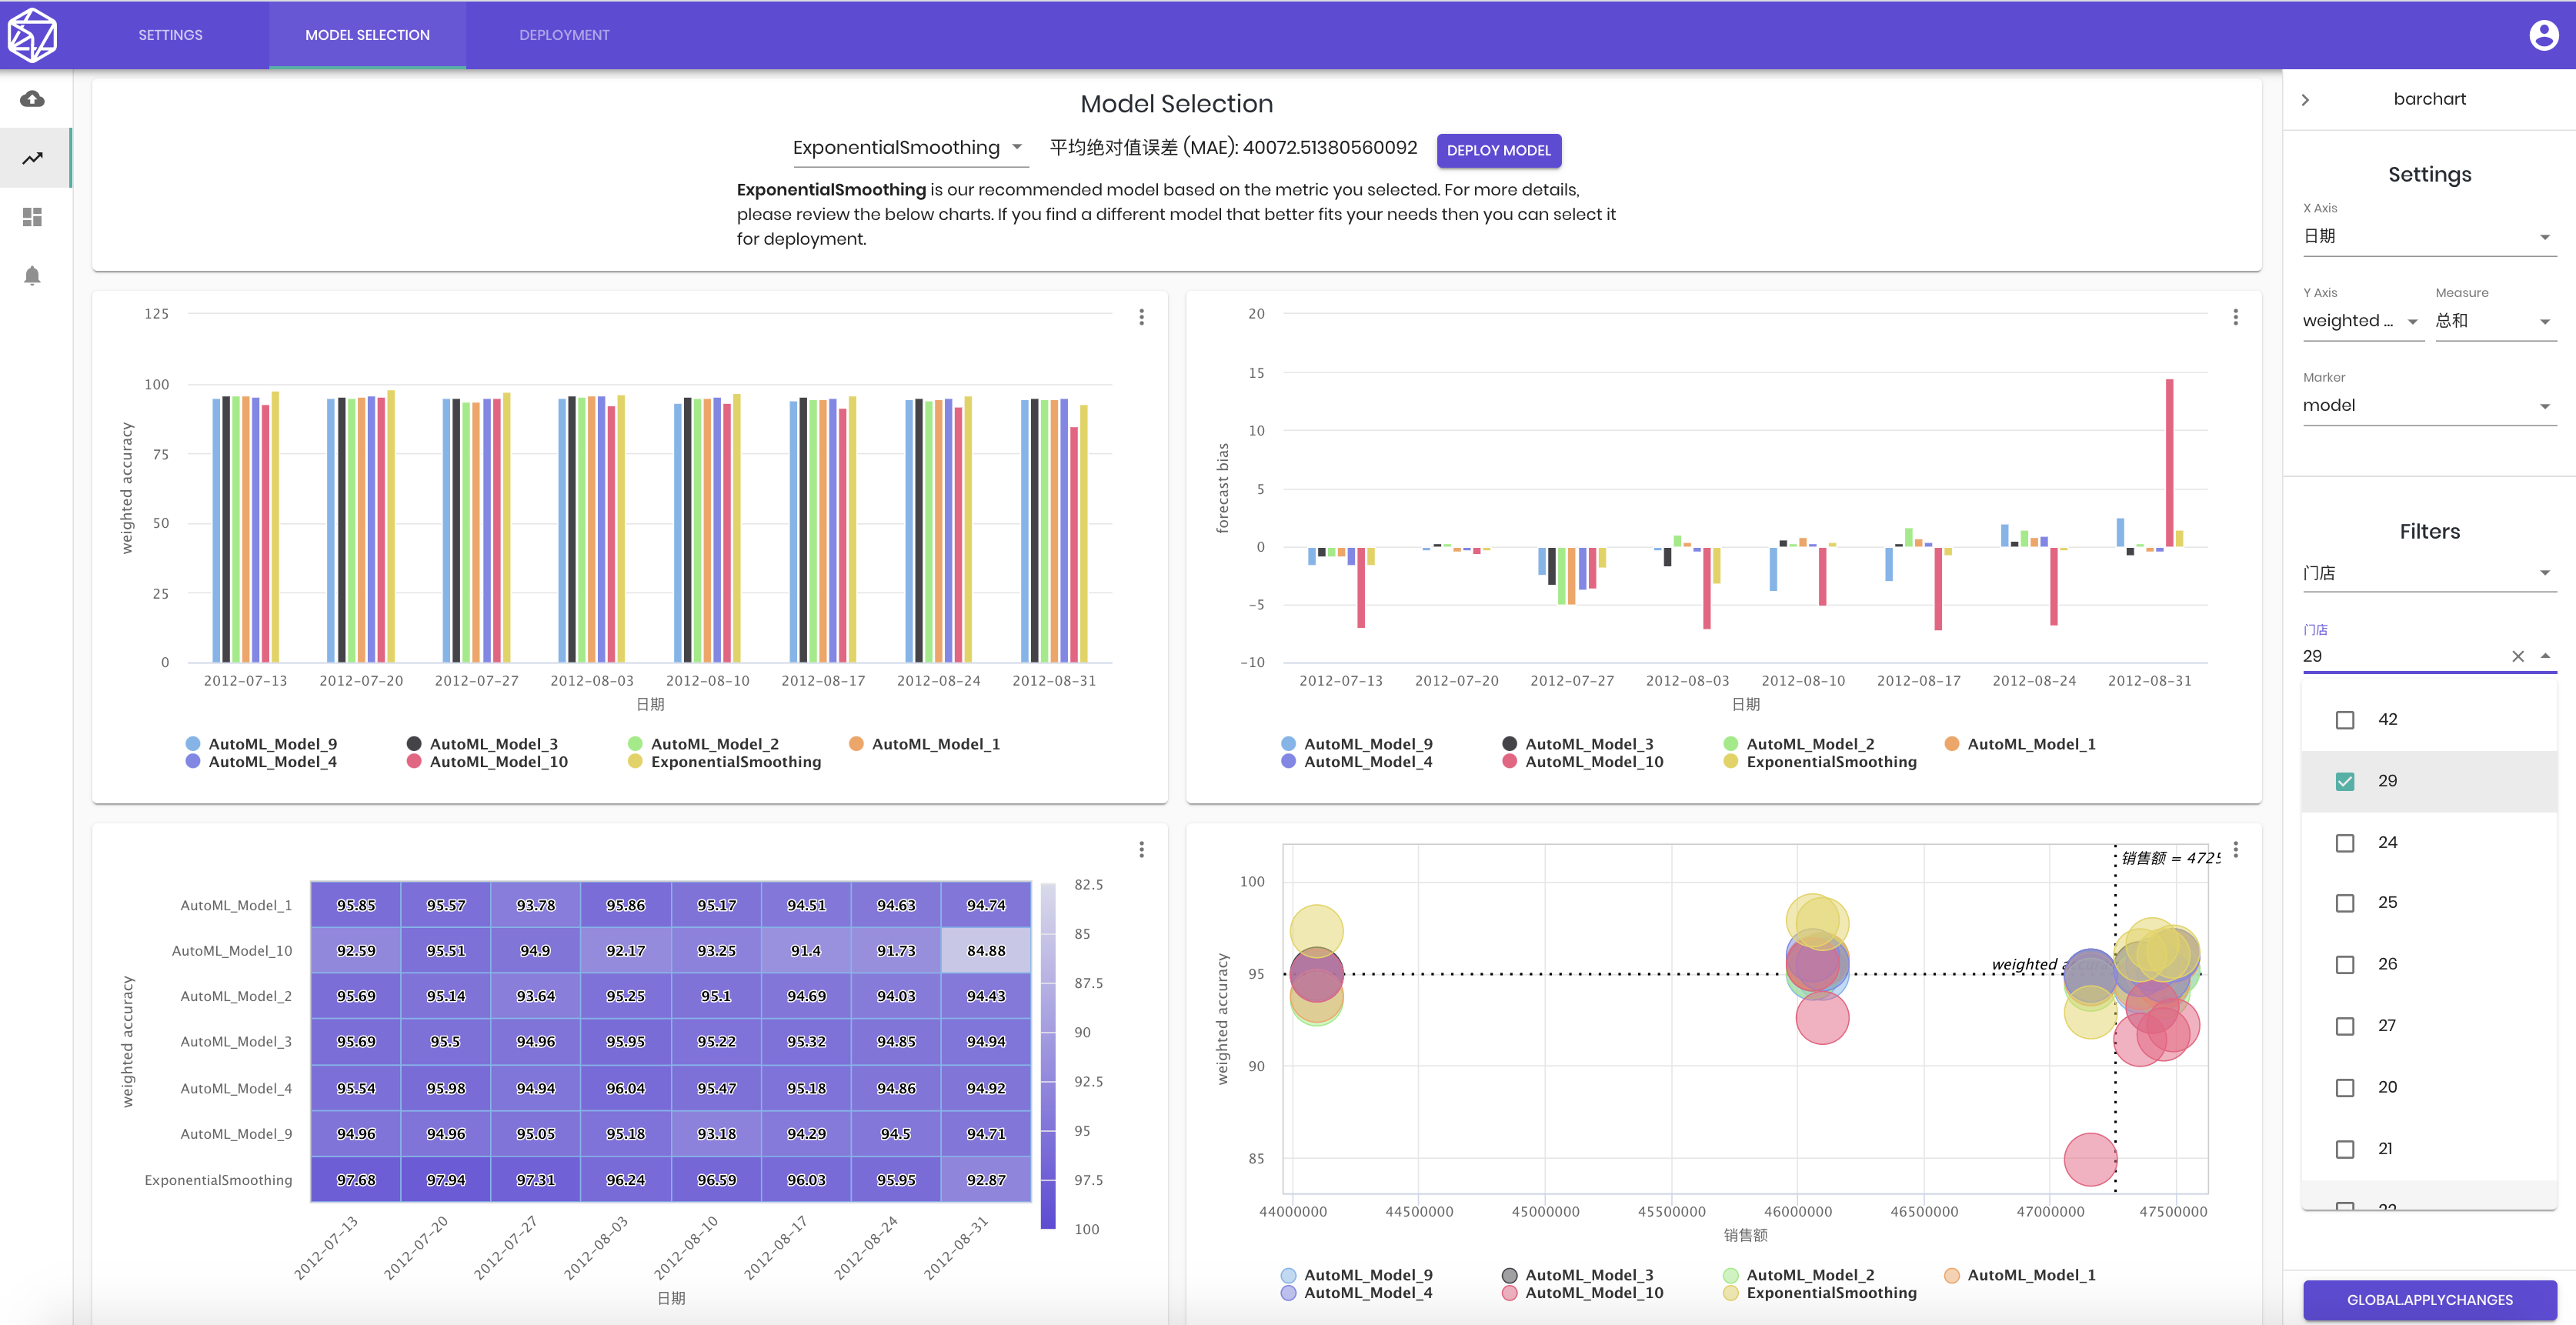Click heatmap cell 97.94 for ExponentialSmoothing
Viewport: 2576px width, 1325px height.
(x=446, y=1180)
